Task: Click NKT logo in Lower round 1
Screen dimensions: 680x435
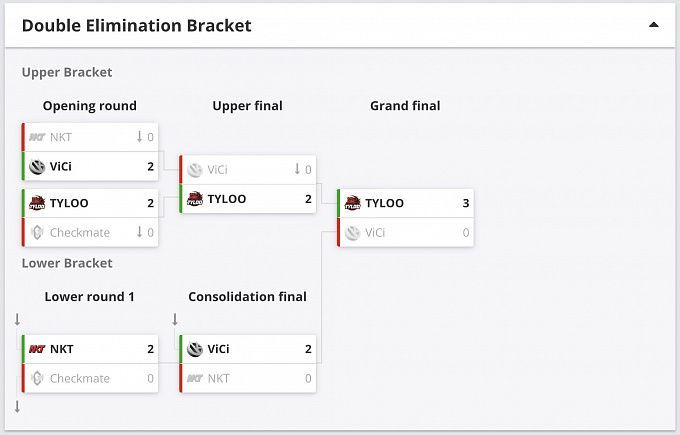Action: pyautogui.click(x=37, y=350)
